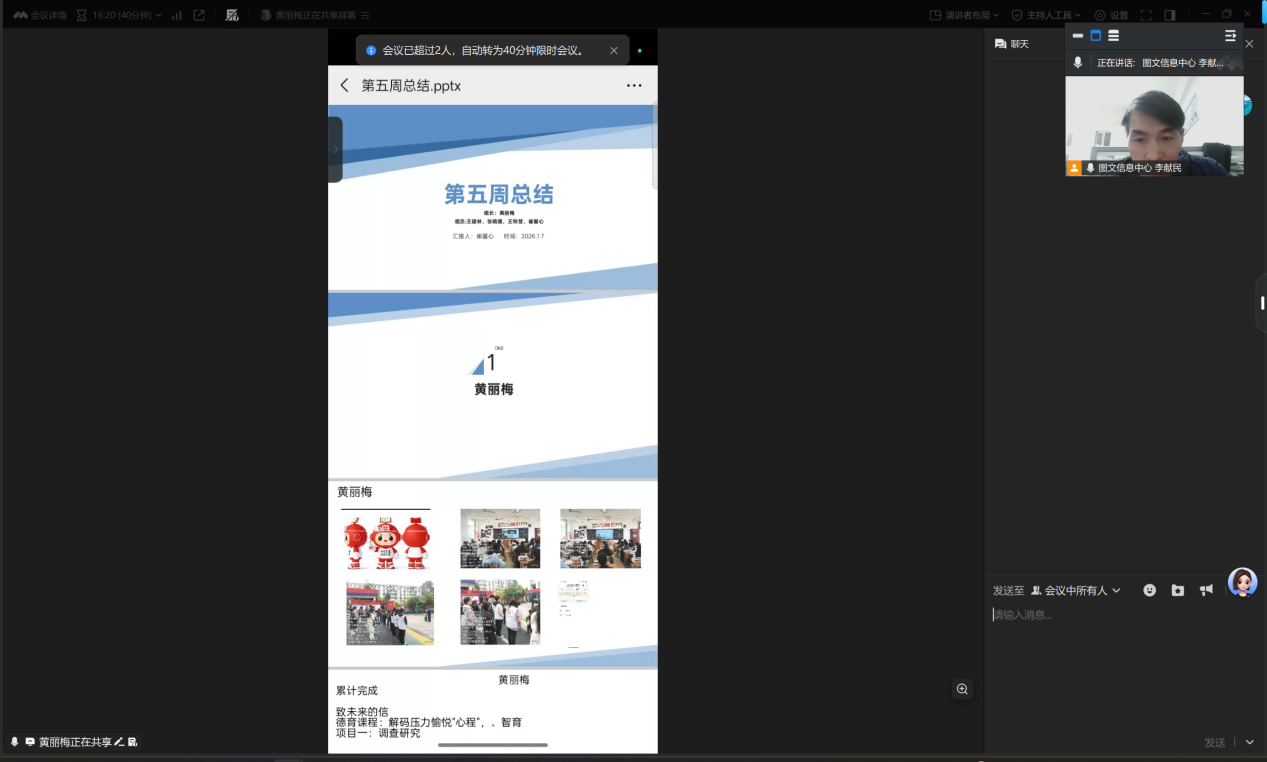Open 设置 settings in the top bar
1267x762 pixels.
pyautogui.click(x=1111, y=15)
